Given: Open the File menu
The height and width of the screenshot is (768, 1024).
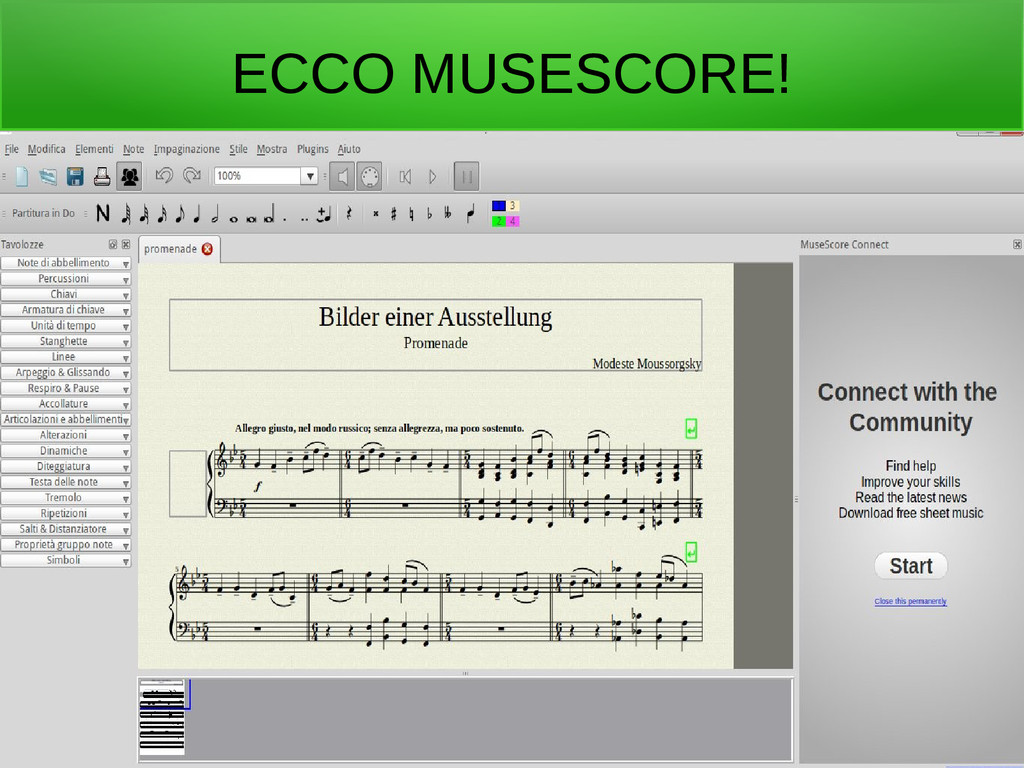Looking at the screenshot, I should pos(12,149).
